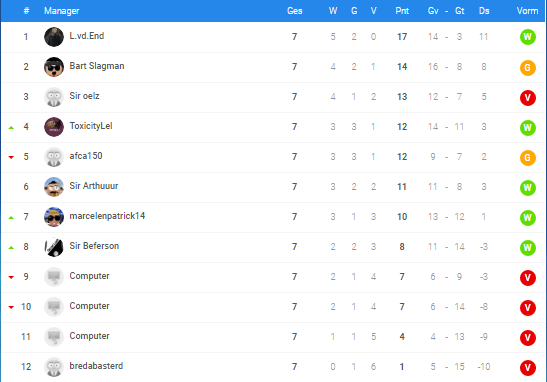547x382 pixels.
Task: Click the Ges column header
Action: point(294,11)
